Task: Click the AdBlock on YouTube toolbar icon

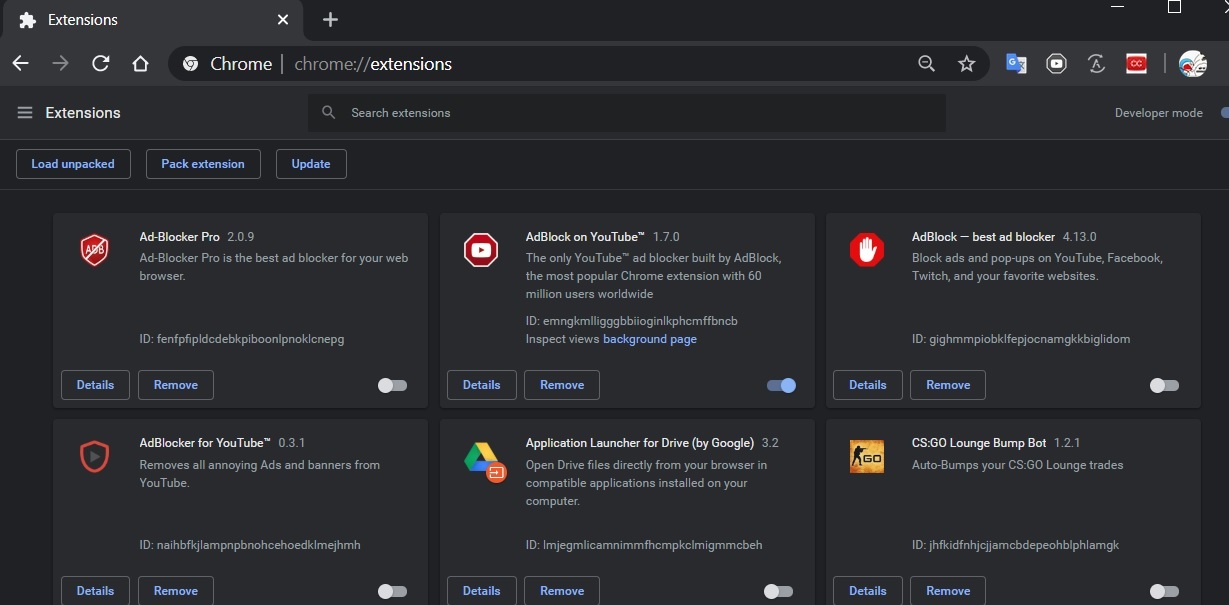Action: coord(1056,64)
